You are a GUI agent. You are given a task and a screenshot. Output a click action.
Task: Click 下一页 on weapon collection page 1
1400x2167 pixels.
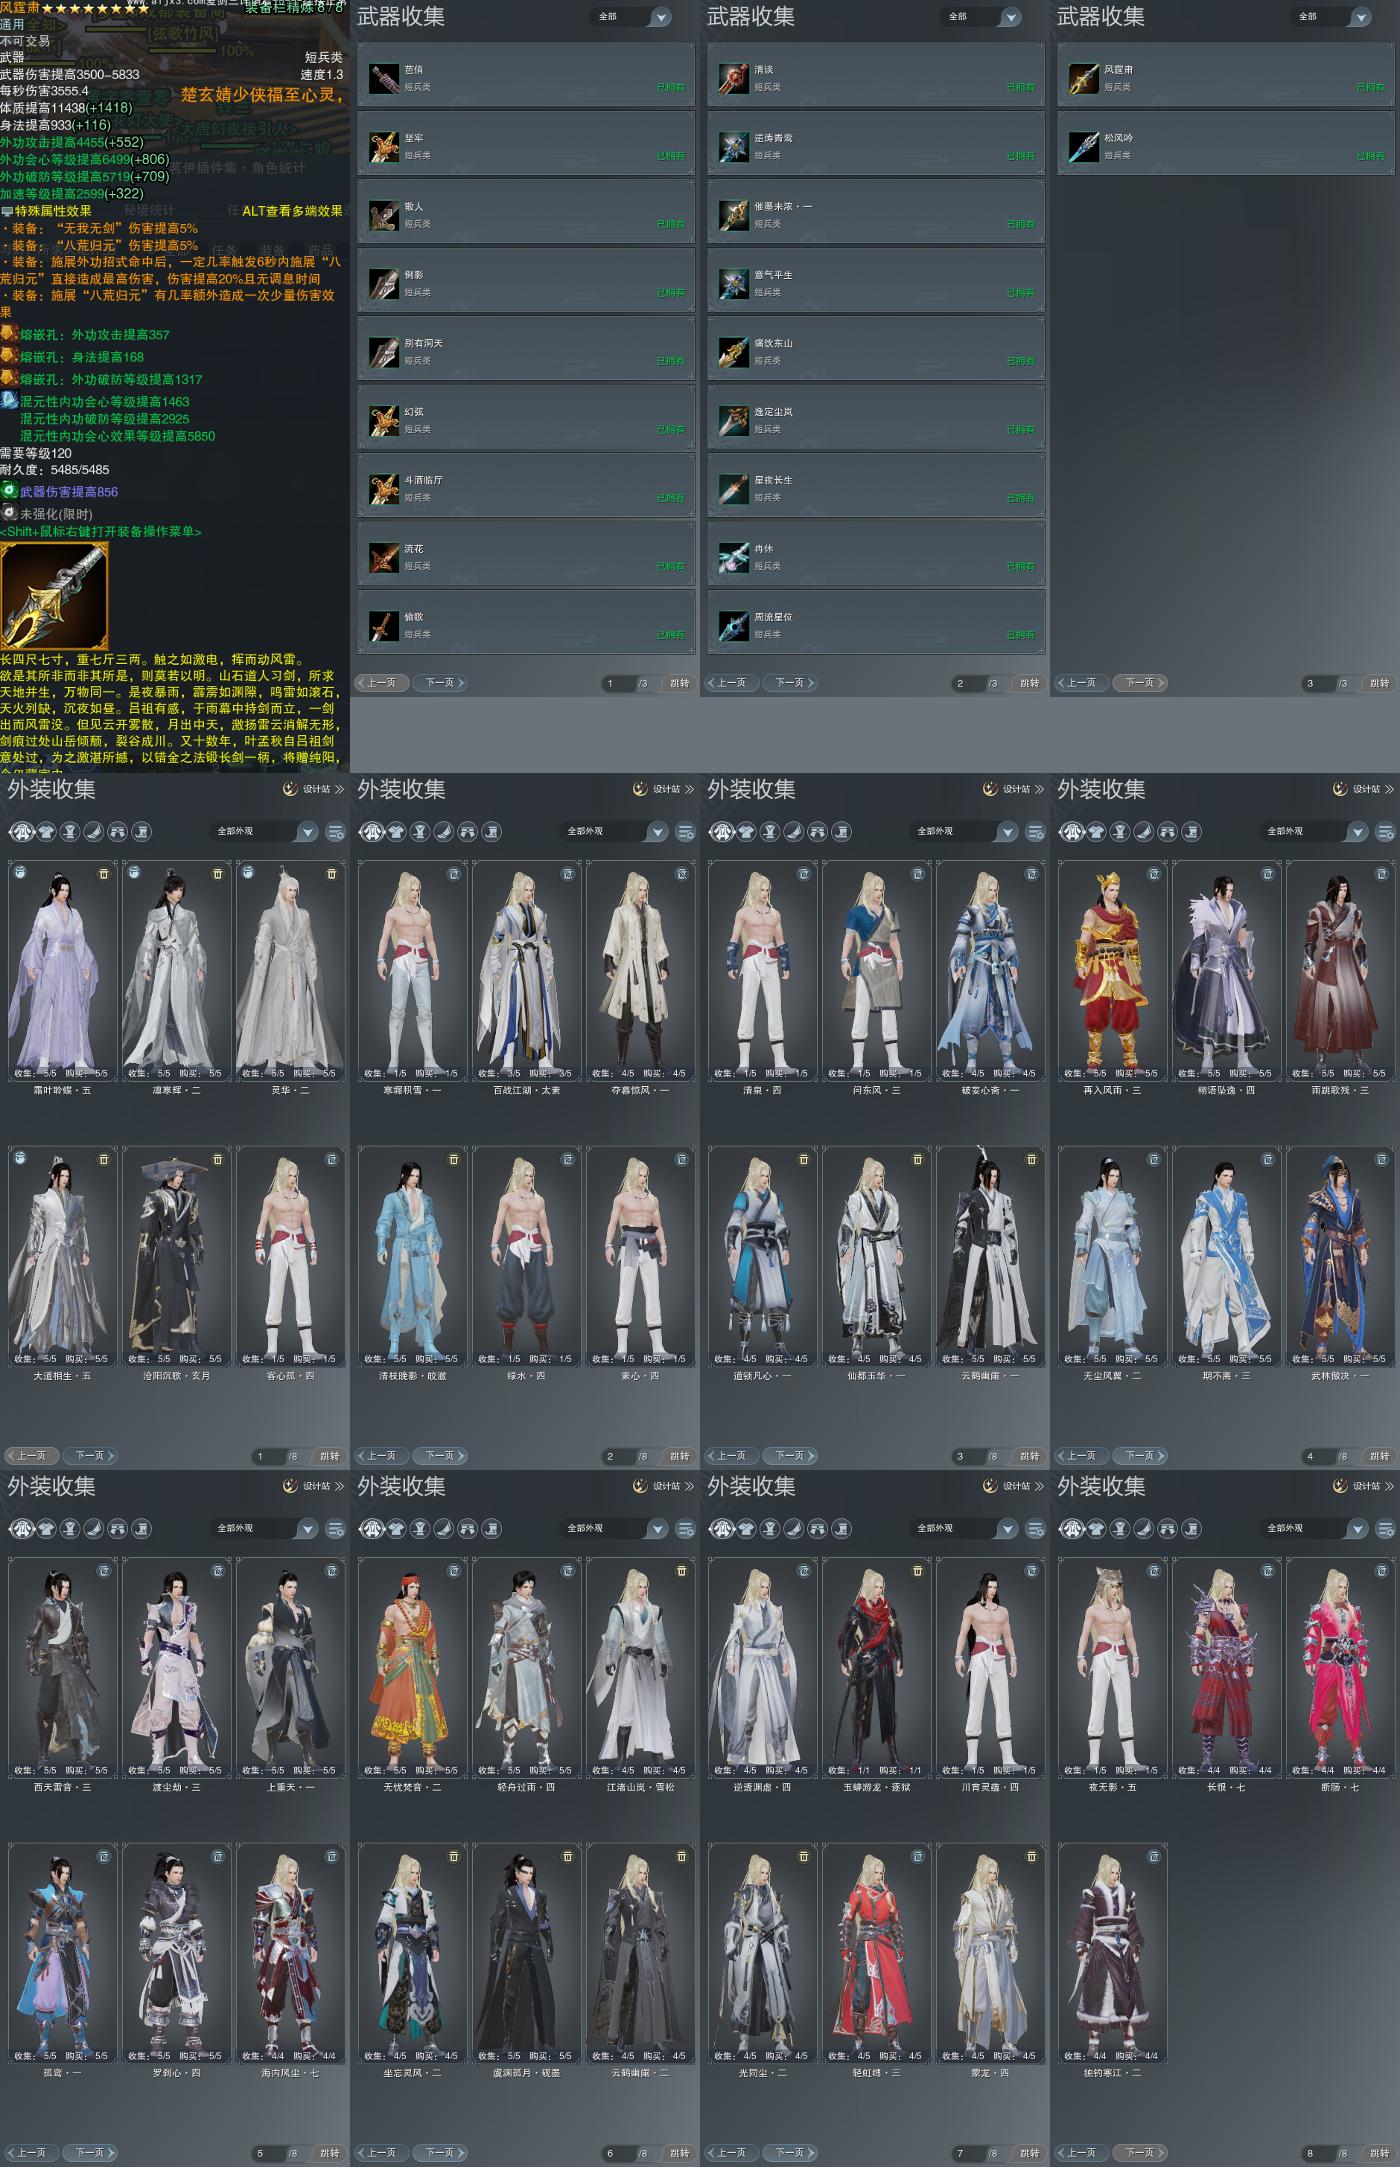click(x=440, y=683)
